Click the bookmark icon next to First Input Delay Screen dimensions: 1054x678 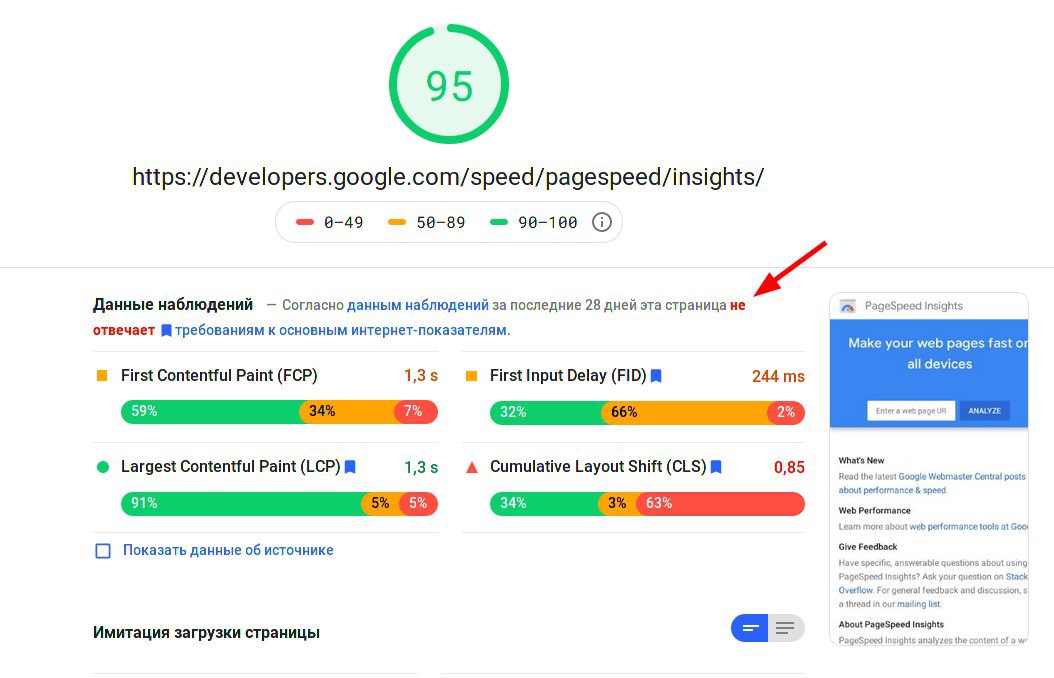tap(656, 376)
